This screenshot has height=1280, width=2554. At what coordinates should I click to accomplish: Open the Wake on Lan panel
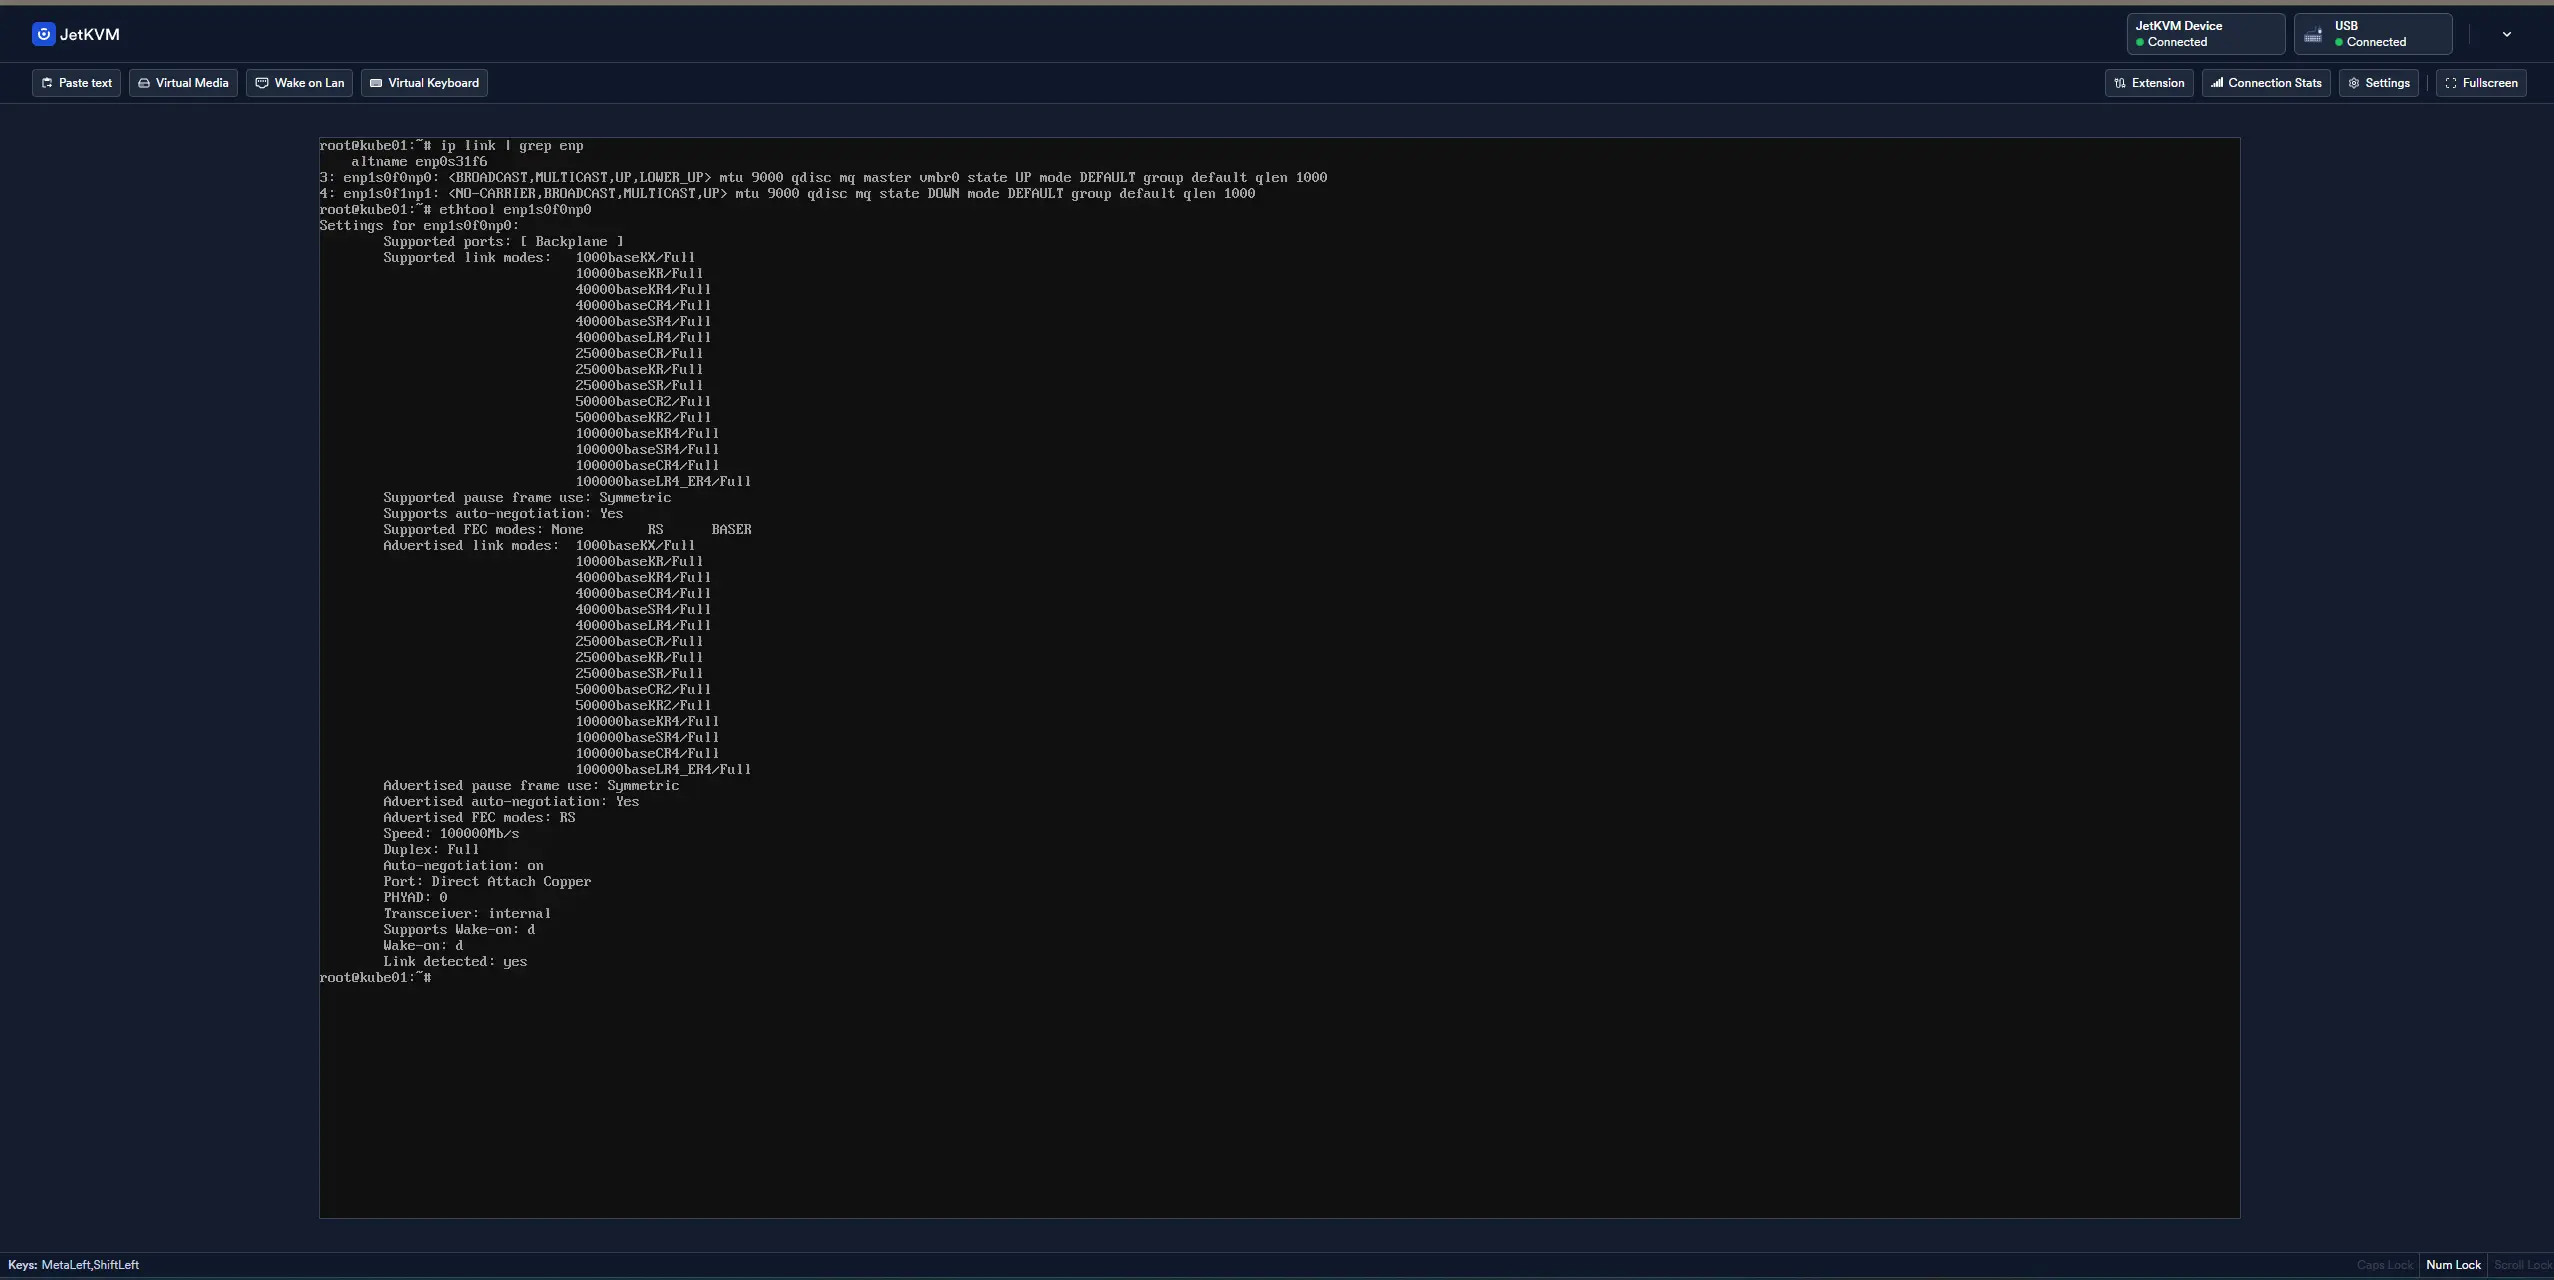tap(299, 83)
